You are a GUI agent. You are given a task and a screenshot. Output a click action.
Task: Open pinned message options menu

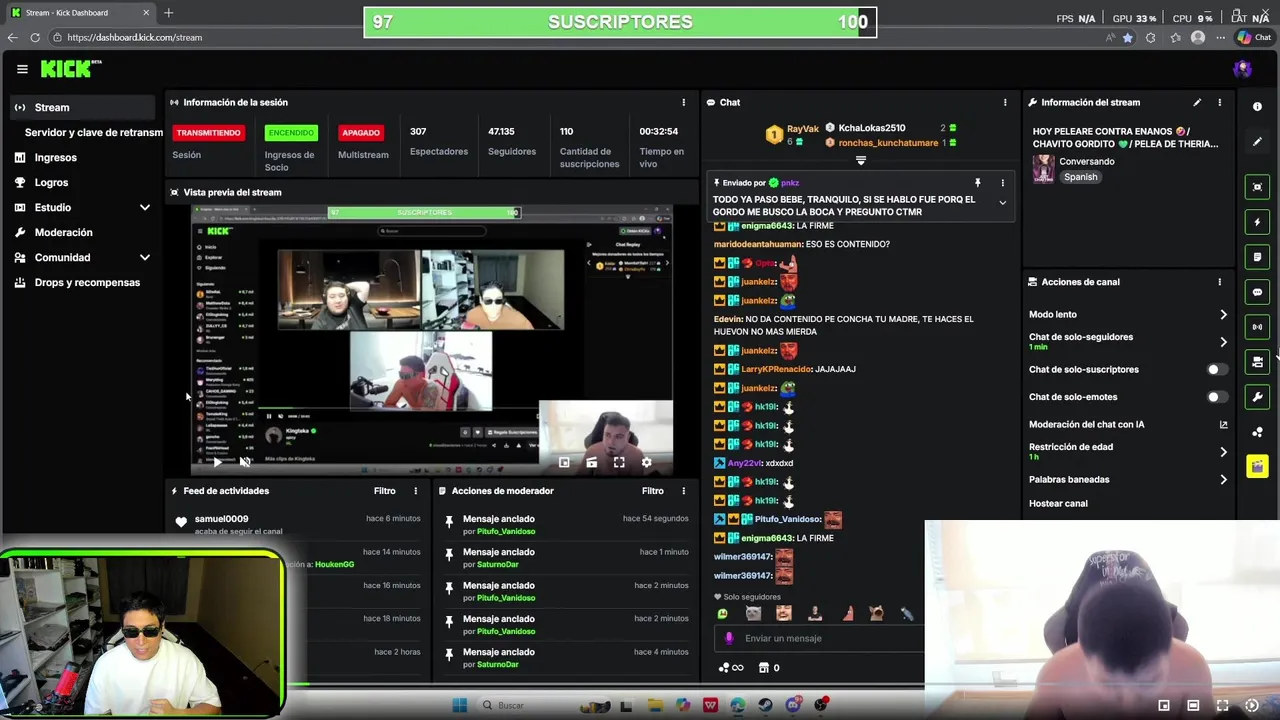[1002, 183]
